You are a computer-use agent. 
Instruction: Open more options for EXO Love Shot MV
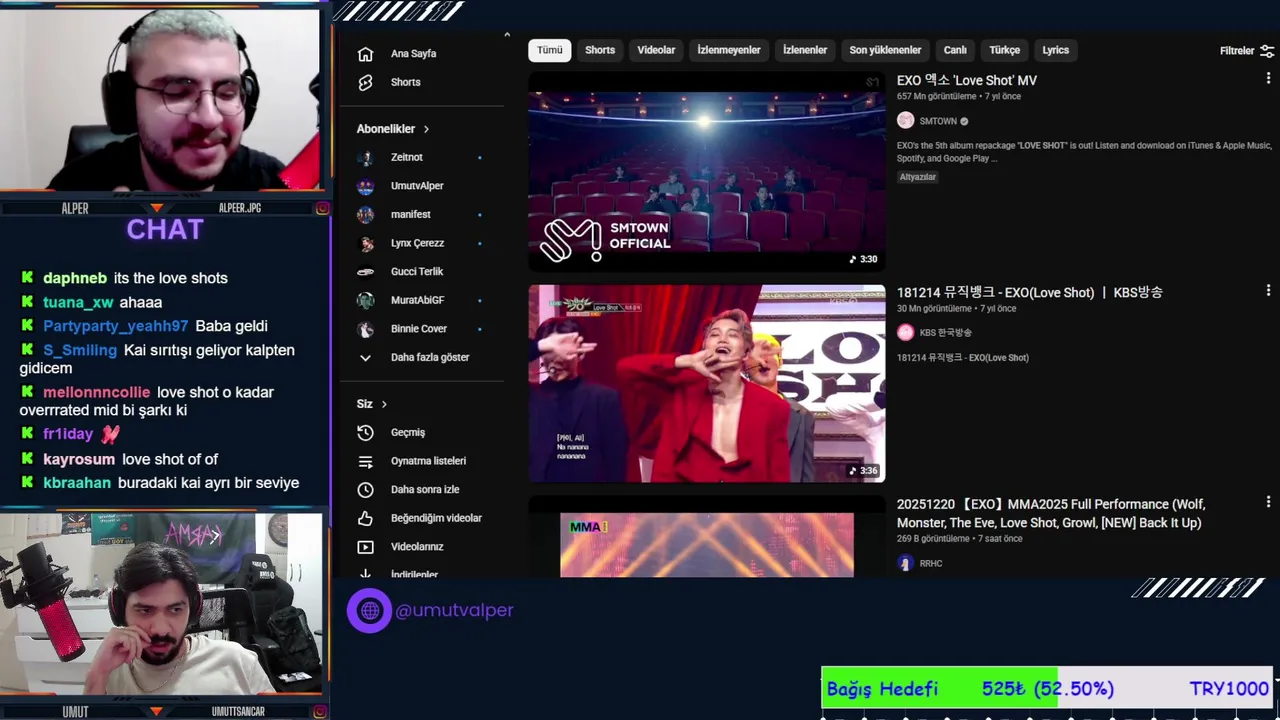(1268, 79)
